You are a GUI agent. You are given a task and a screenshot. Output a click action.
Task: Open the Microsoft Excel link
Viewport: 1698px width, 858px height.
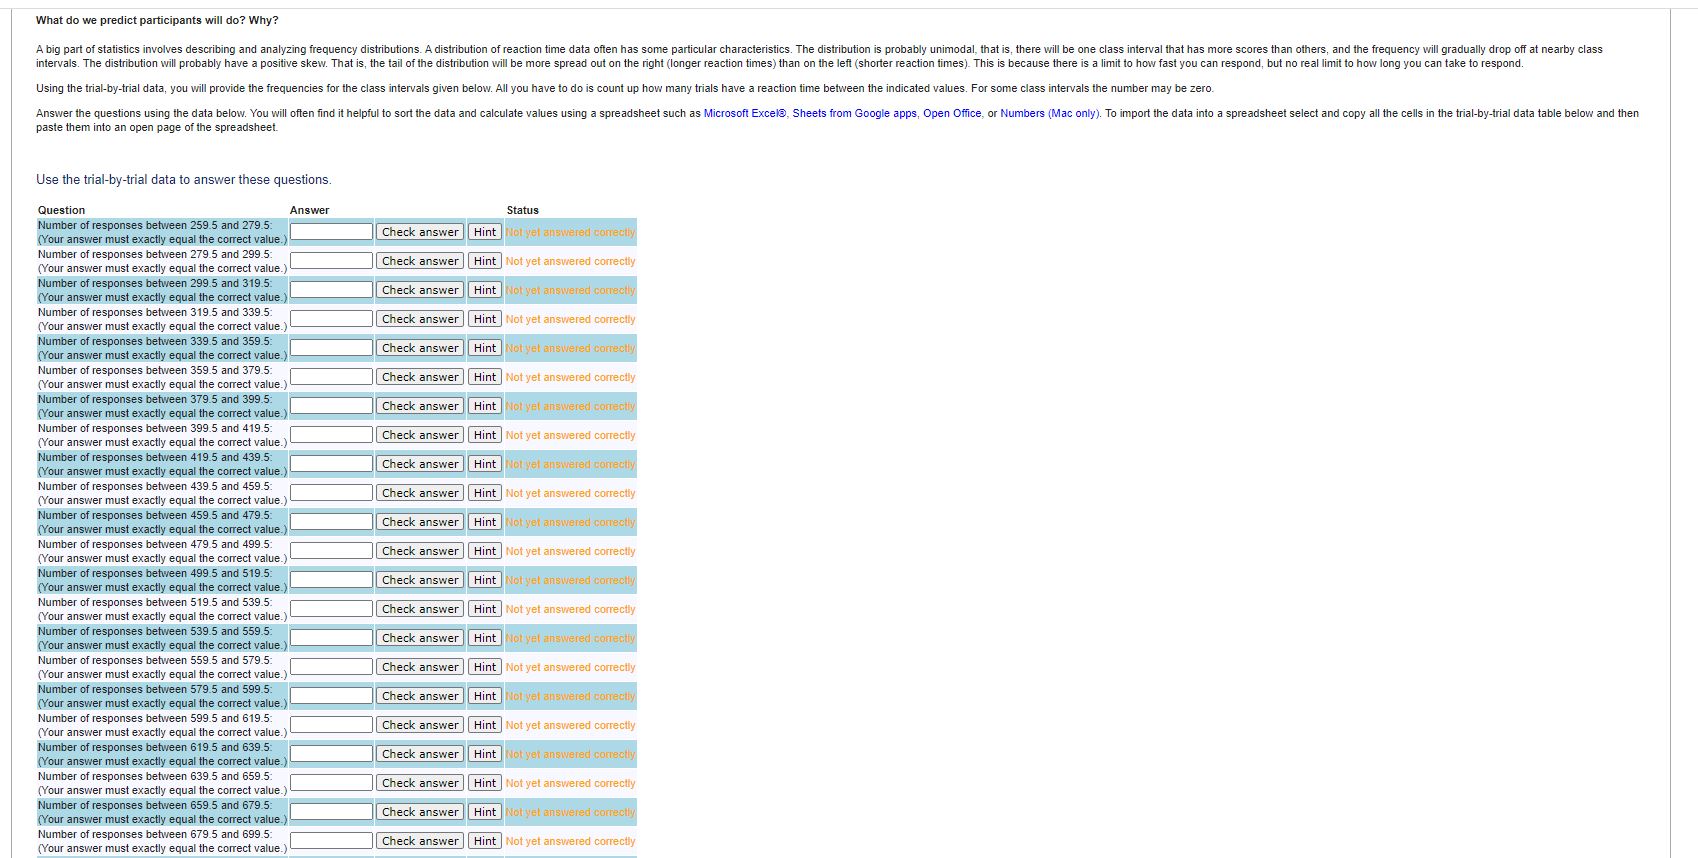pos(746,113)
